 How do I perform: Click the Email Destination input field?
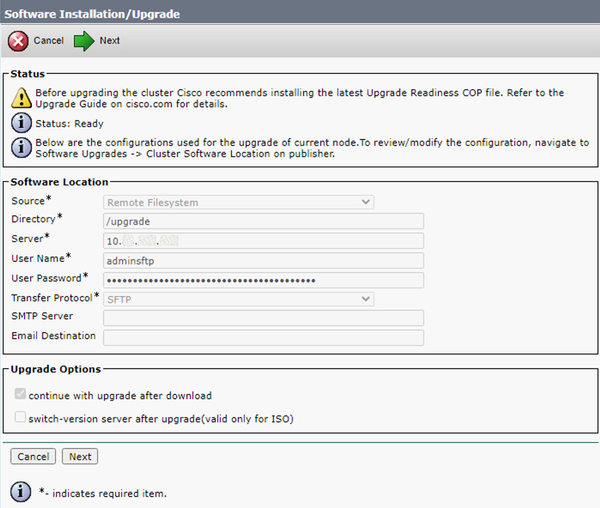point(263,338)
